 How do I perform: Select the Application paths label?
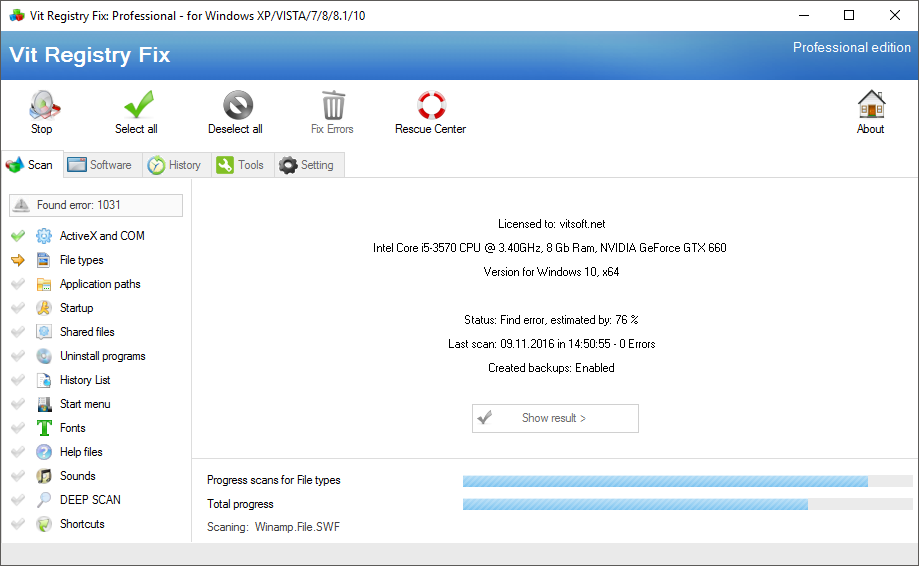[100, 284]
